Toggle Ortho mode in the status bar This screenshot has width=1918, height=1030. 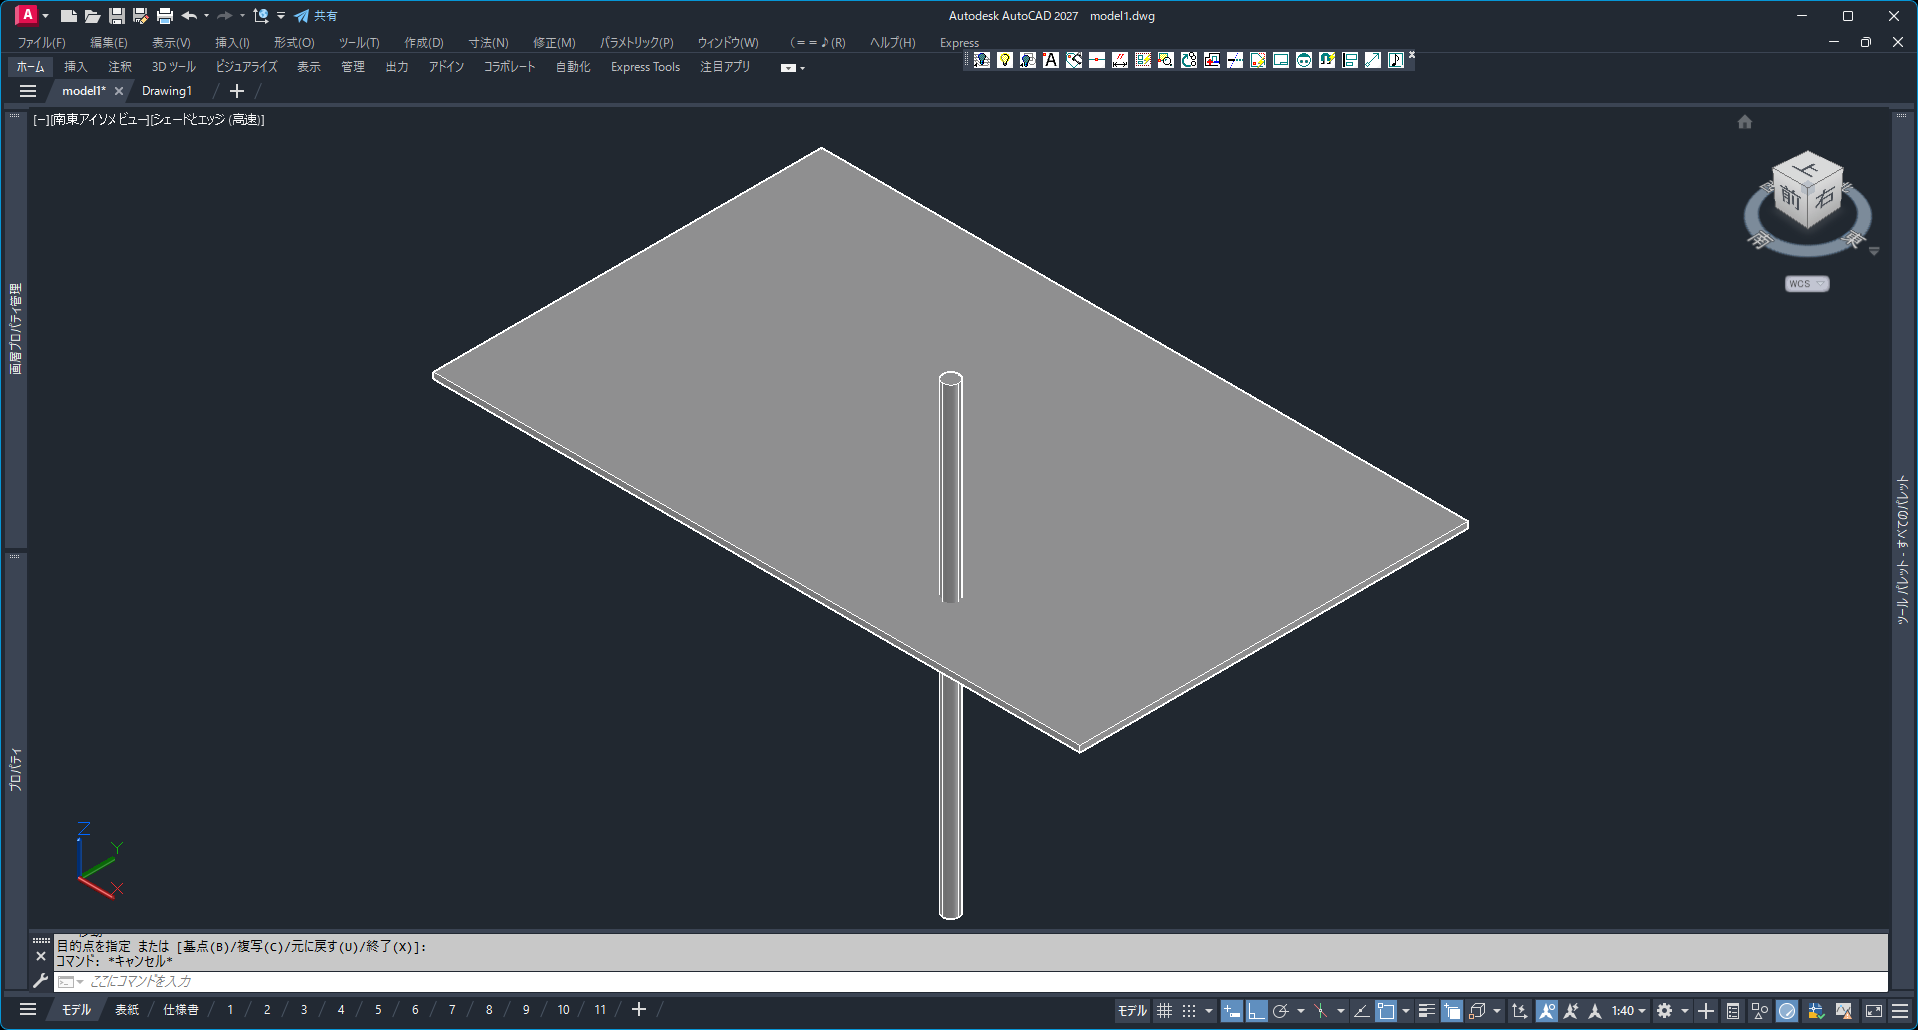(1257, 1011)
